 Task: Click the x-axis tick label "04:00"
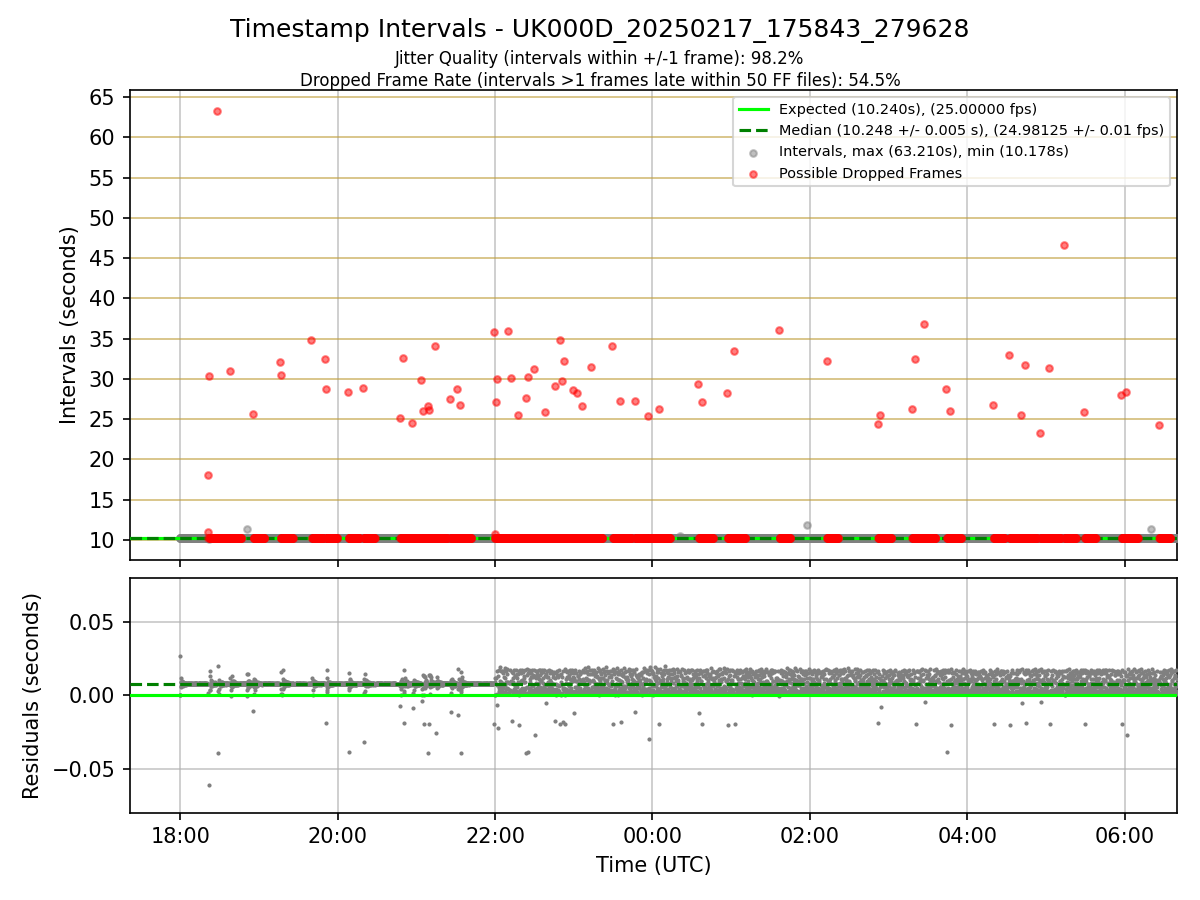tap(967, 836)
